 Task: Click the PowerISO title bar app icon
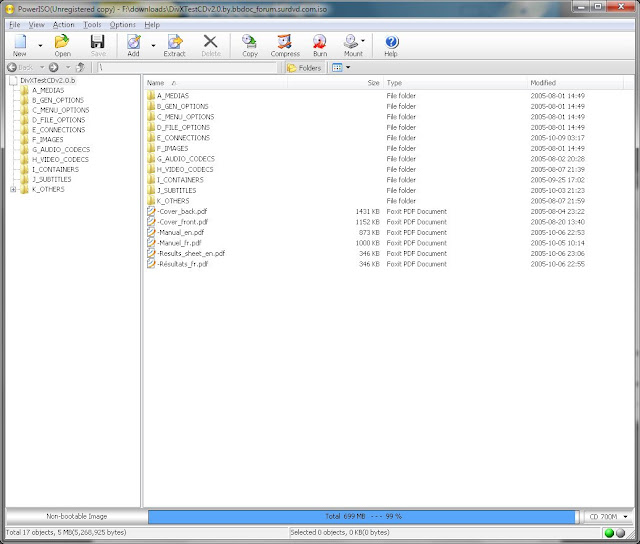[x=10, y=9]
